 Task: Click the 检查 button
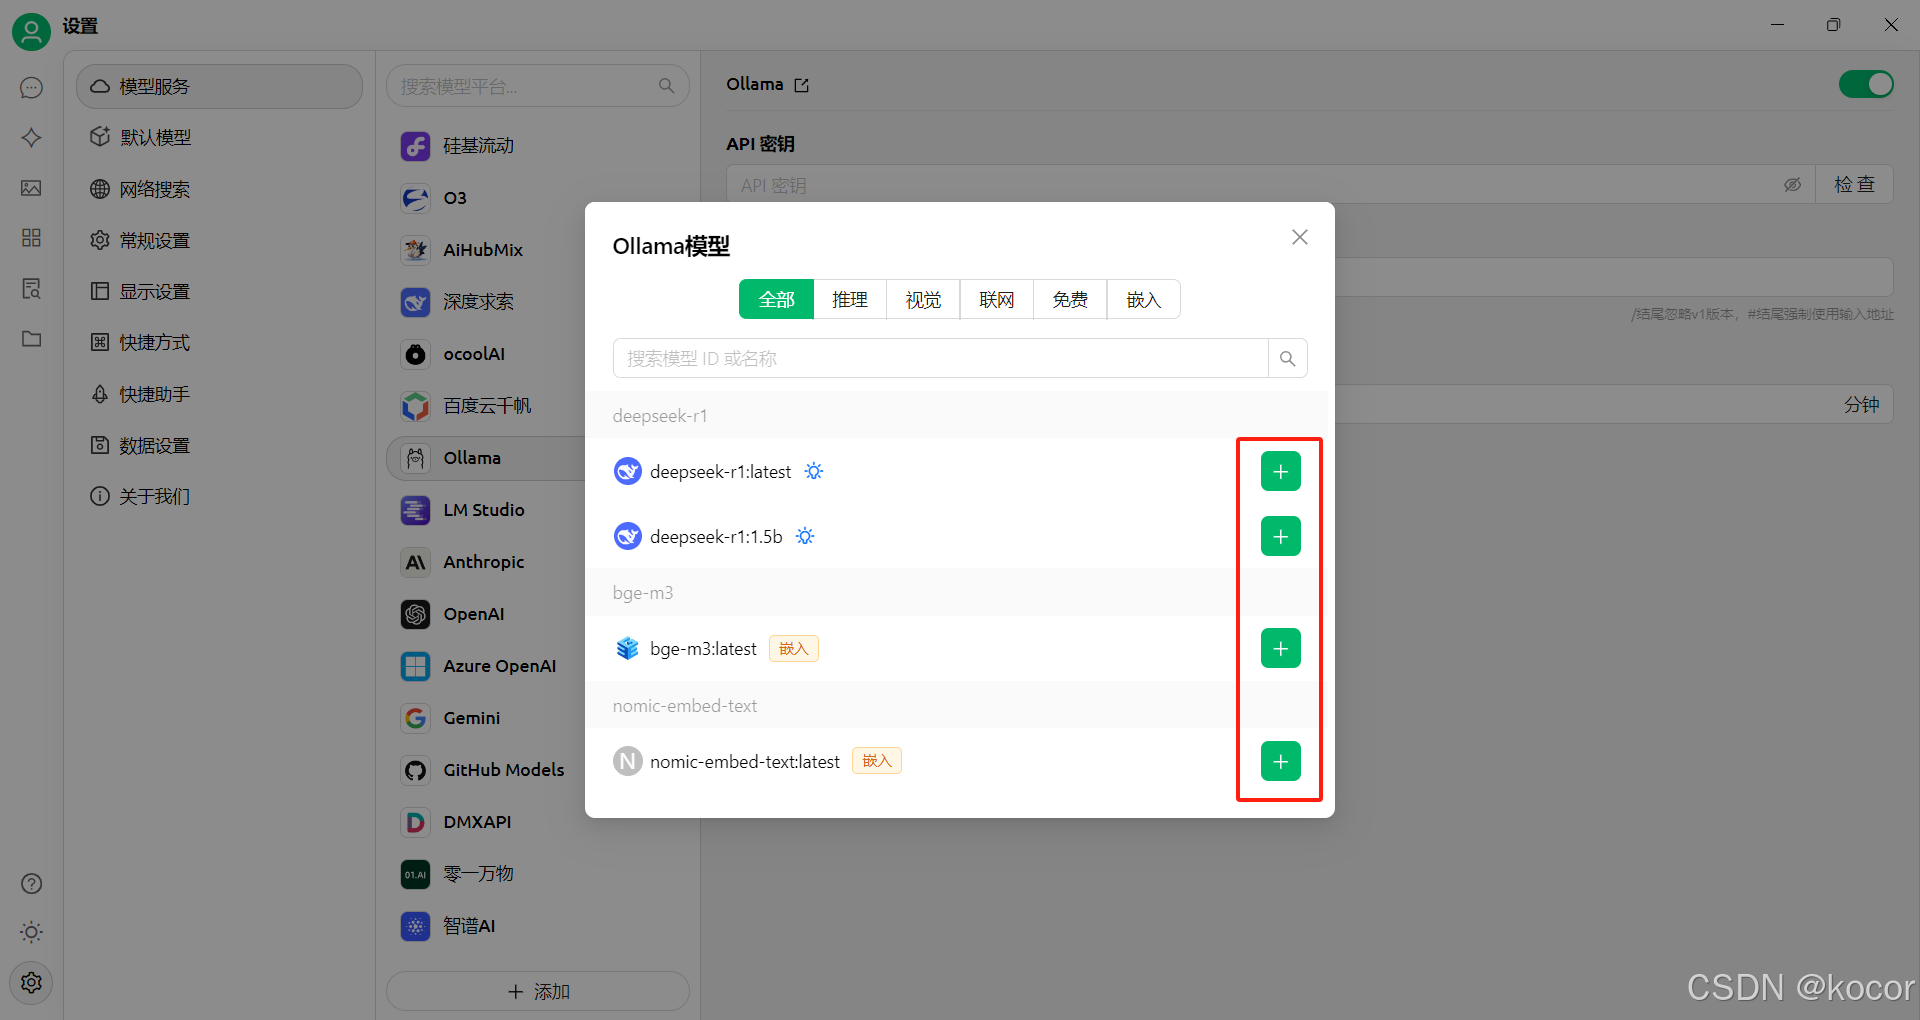coord(1854,184)
